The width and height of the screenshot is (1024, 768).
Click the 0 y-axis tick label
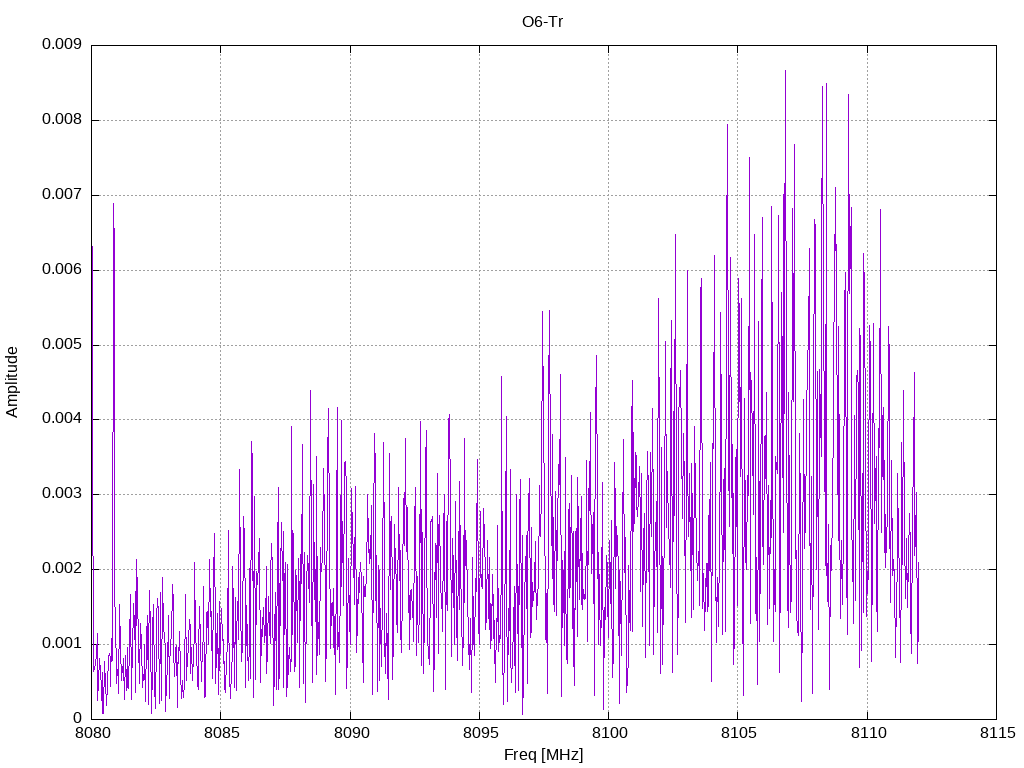point(78,718)
